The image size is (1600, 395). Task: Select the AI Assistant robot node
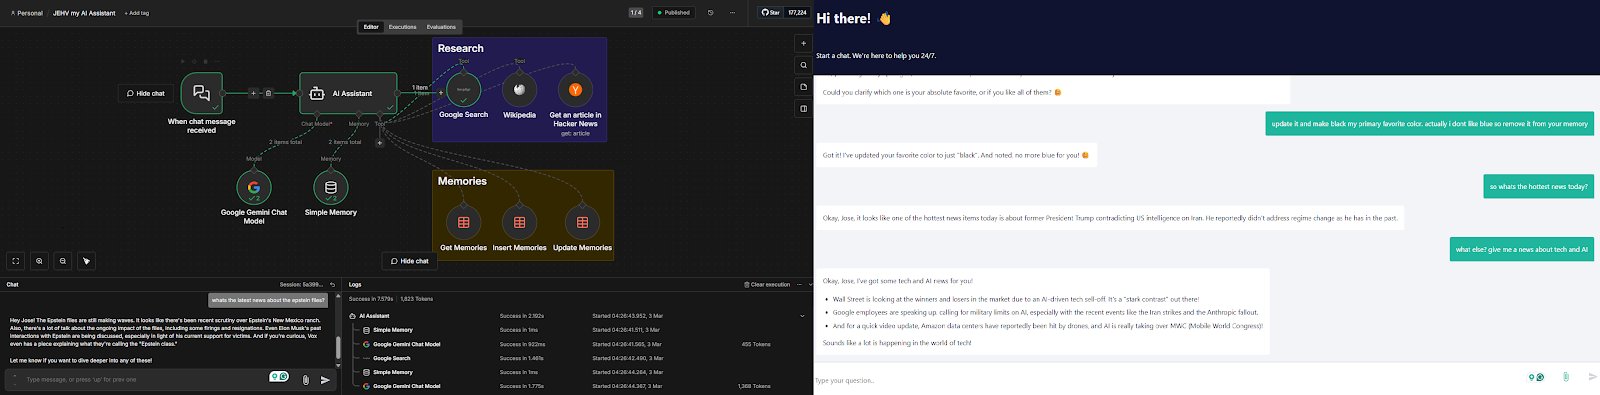tap(348, 93)
